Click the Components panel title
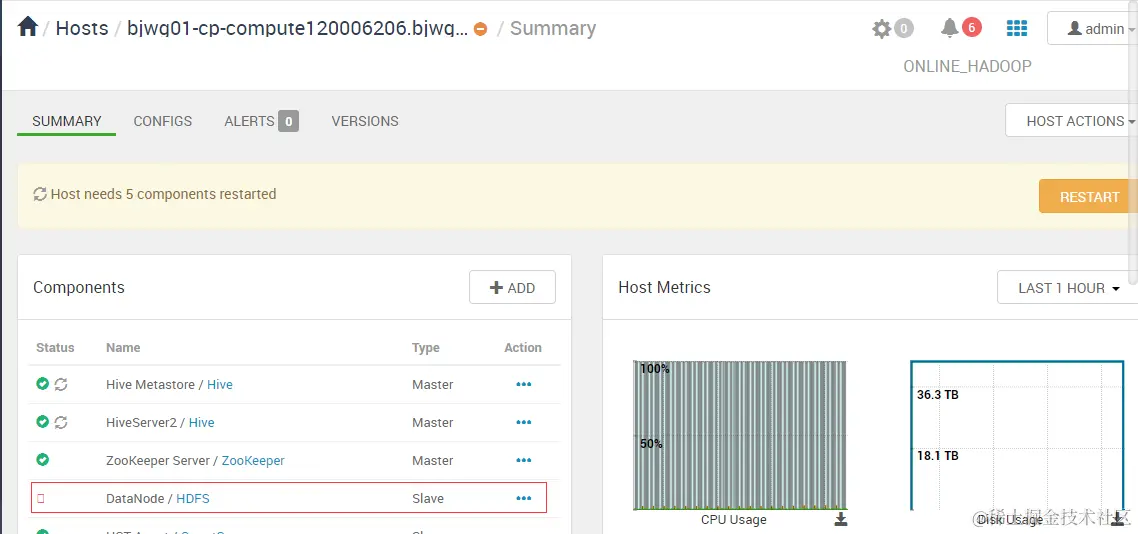 (79, 287)
